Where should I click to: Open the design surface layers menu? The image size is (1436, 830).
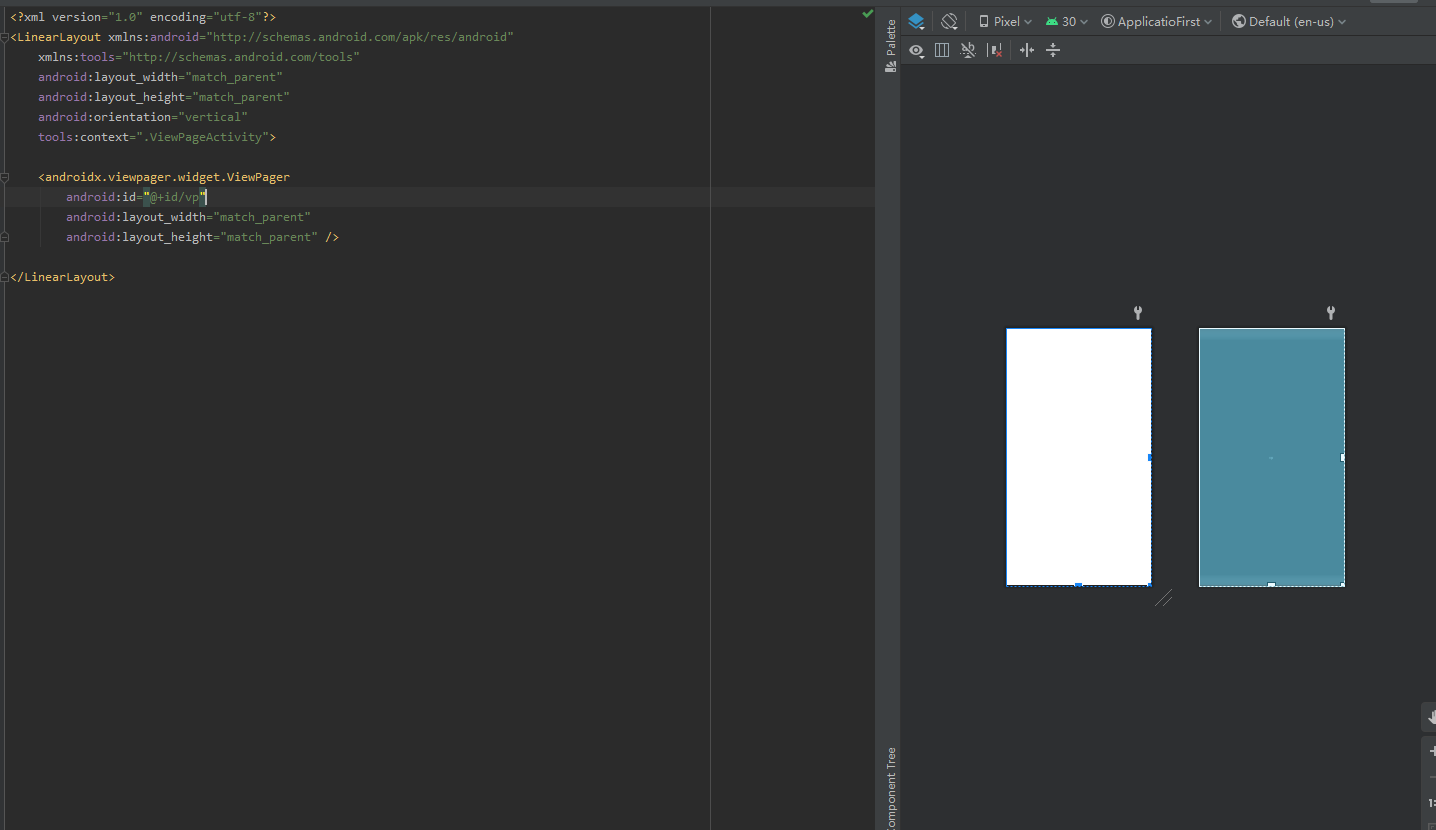[x=916, y=21]
